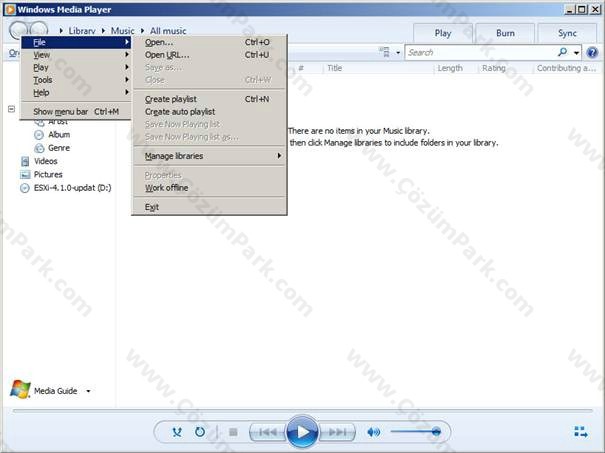Open the Tools submenu

(76, 80)
